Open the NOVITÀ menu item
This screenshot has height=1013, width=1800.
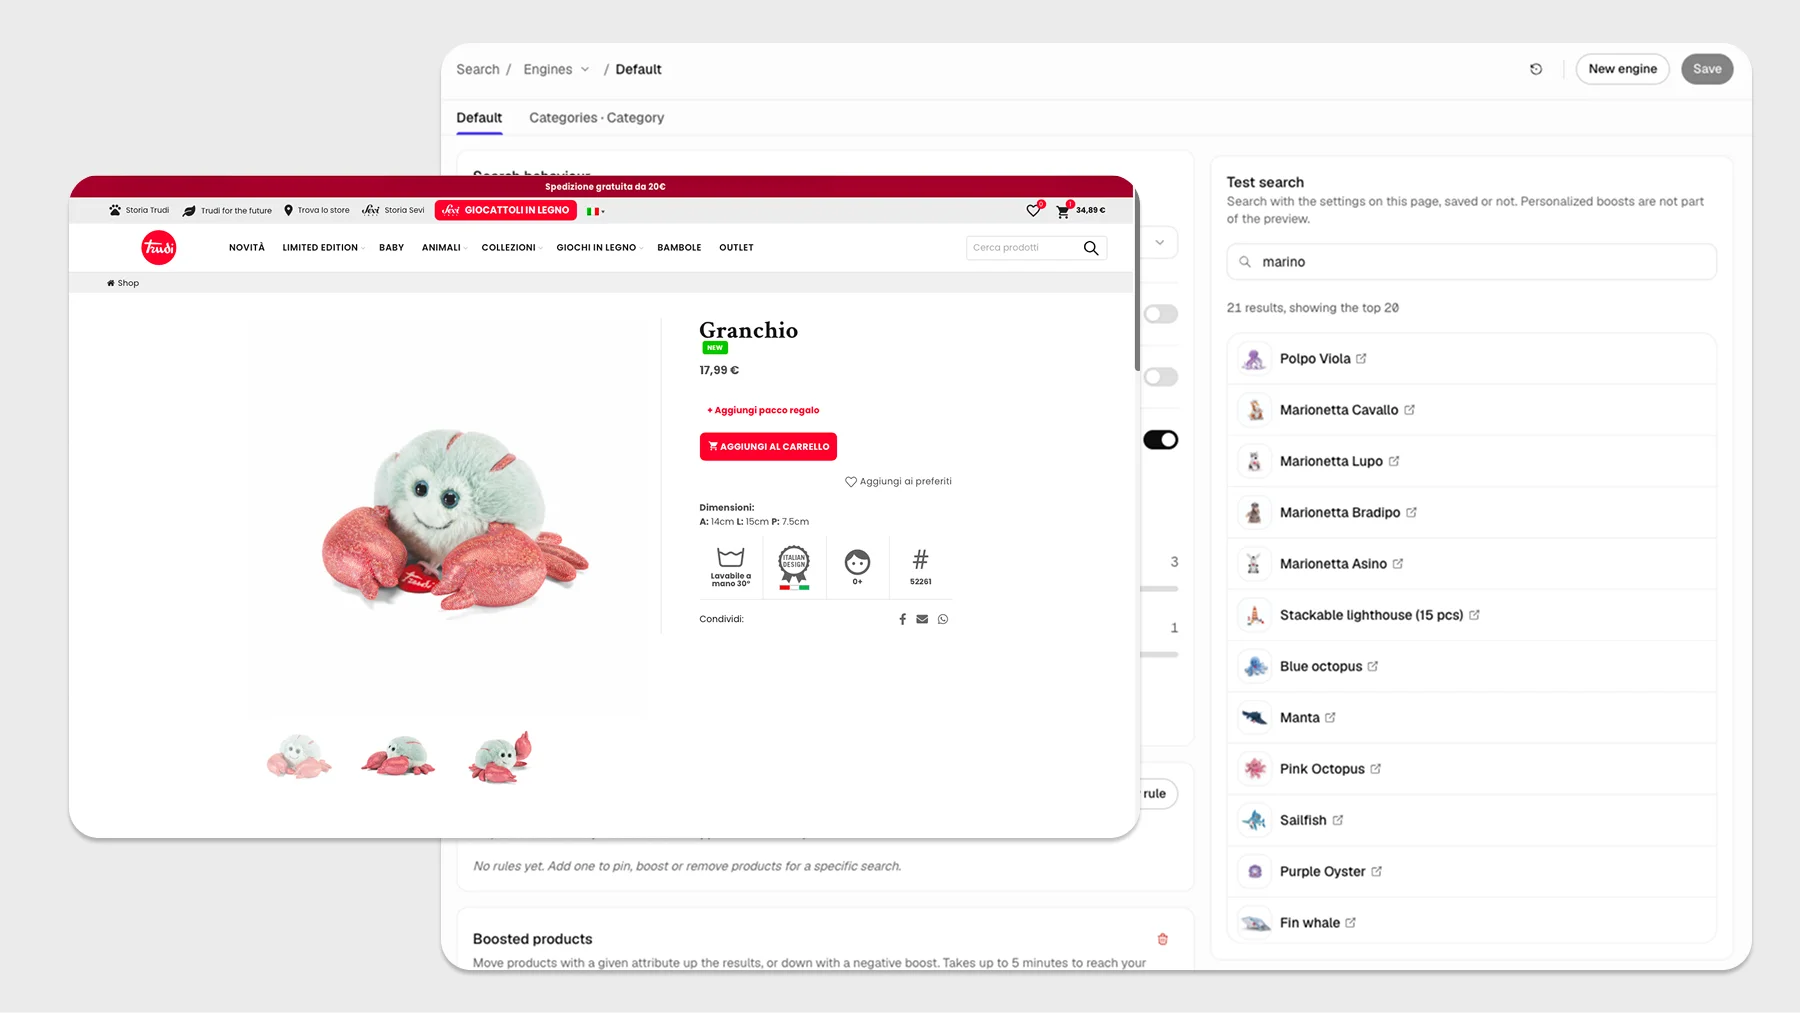pos(247,247)
